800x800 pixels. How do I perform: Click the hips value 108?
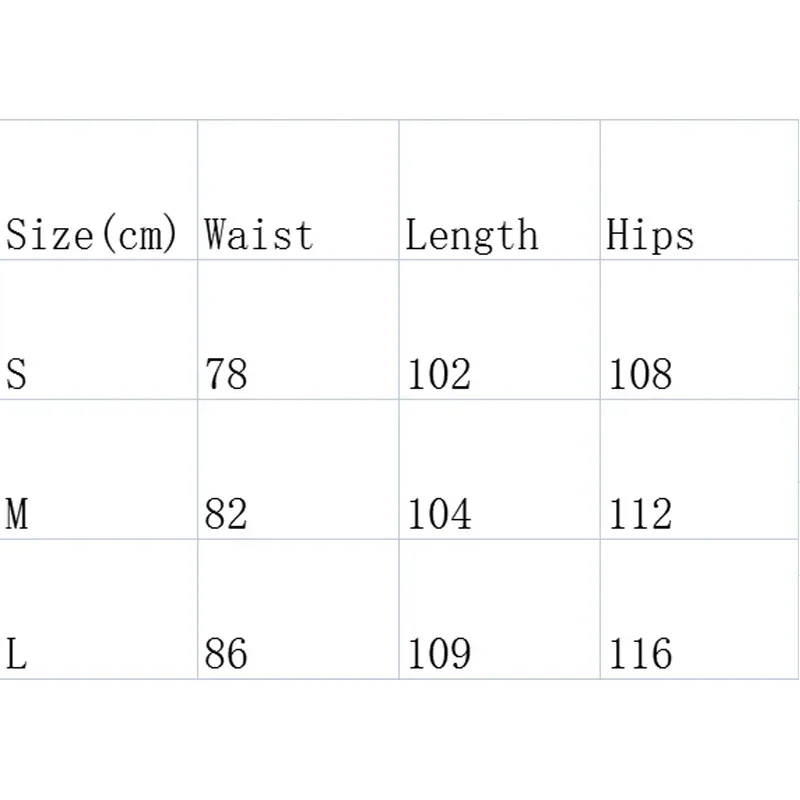click(641, 375)
